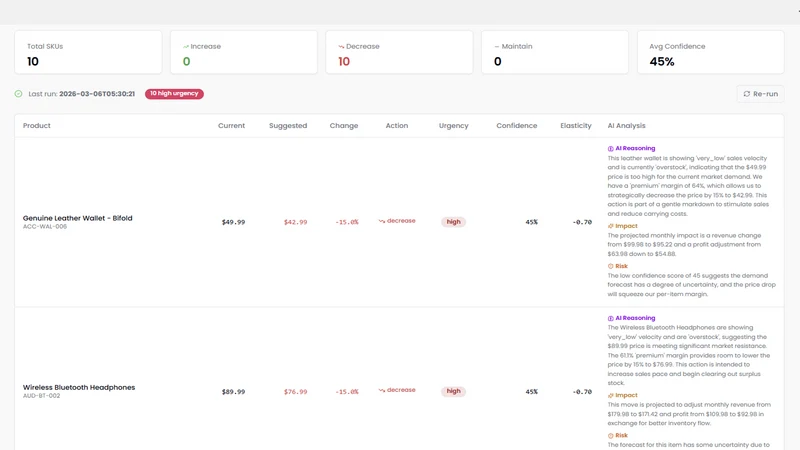Click SKU code AUD-BT-002
This screenshot has height=450, width=800.
coord(41,396)
